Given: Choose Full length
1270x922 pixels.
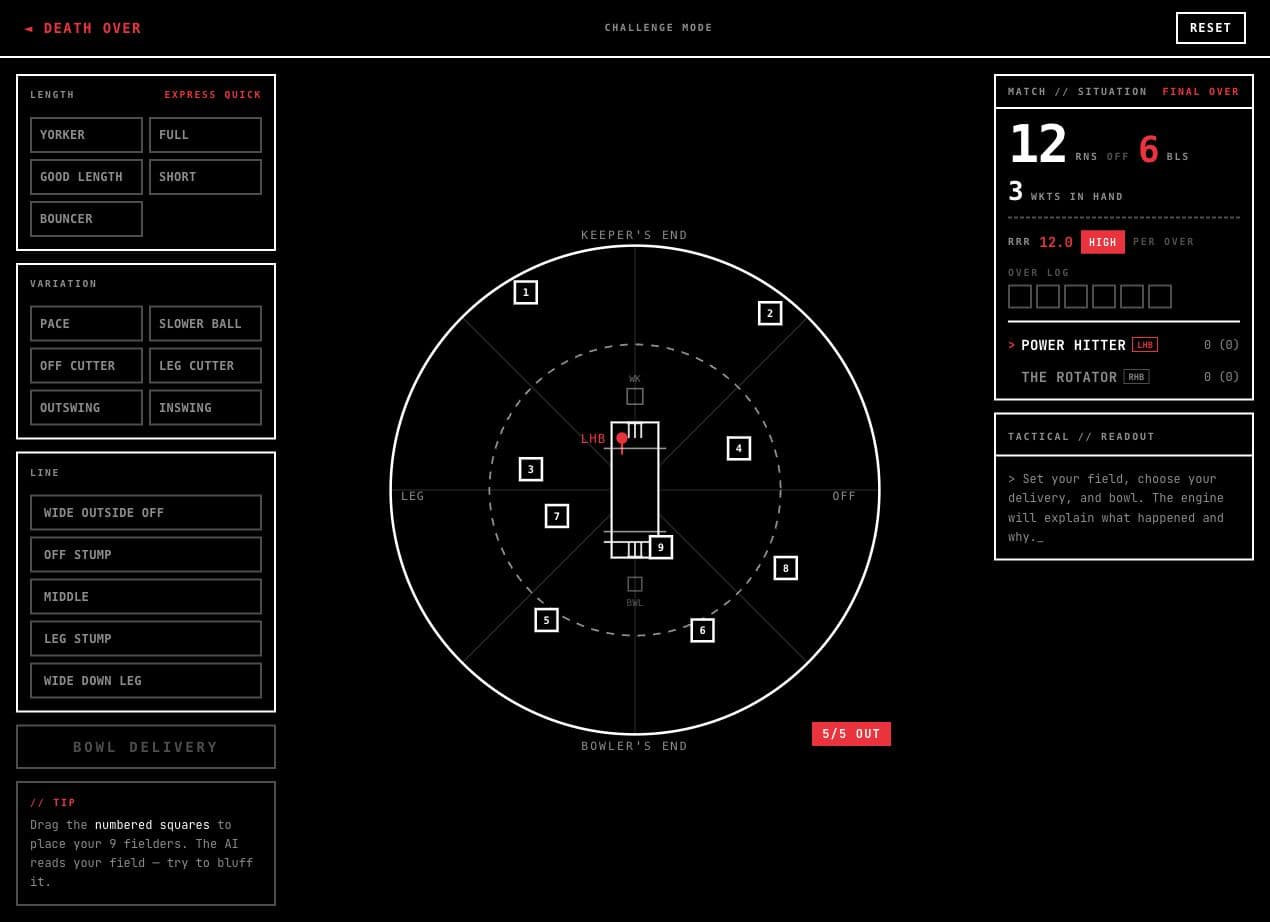Looking at the screenshot, I should [x=205, y=135].
